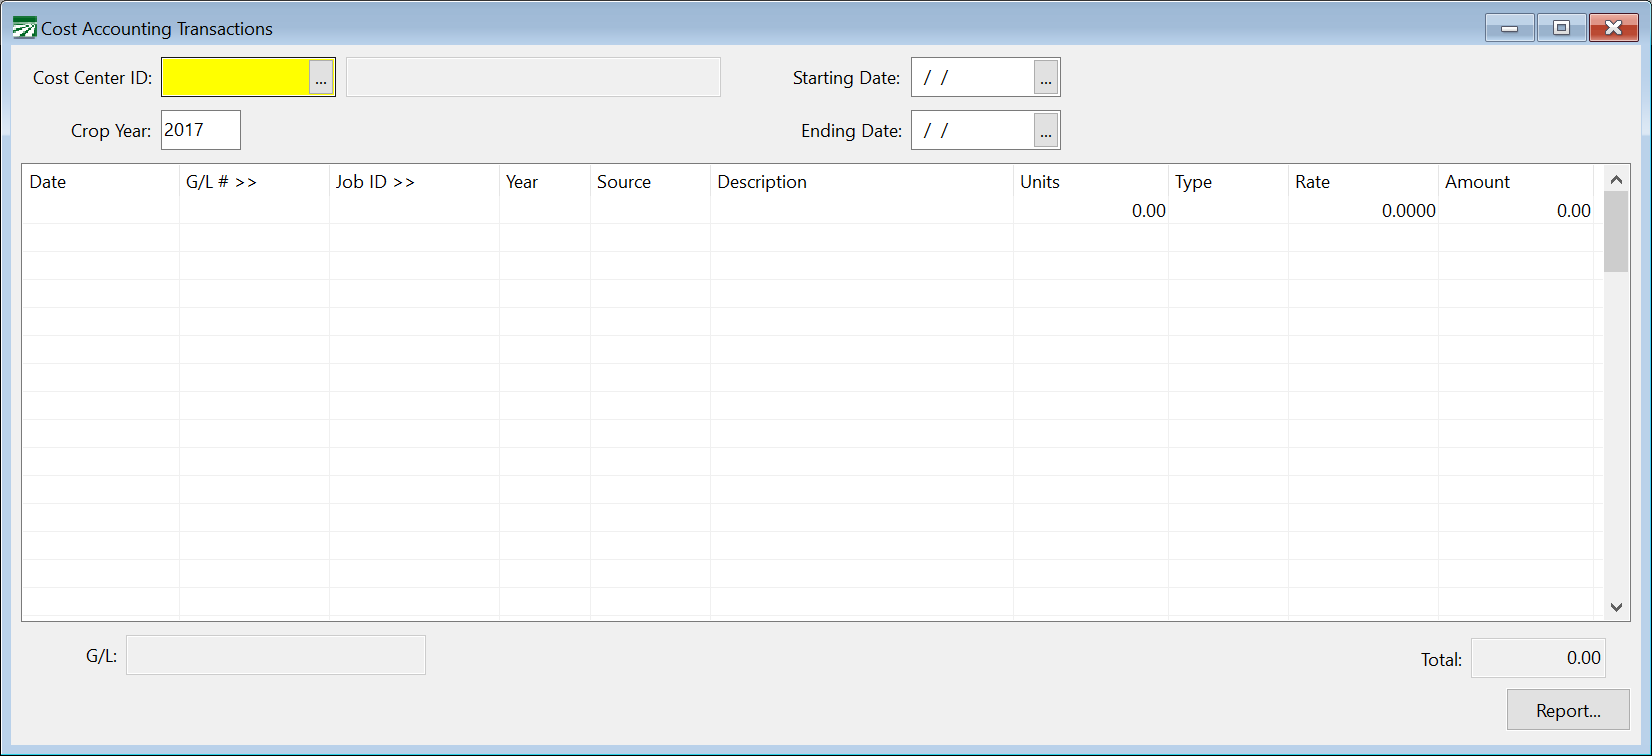Click the G/L # >> column header

[254, 182]
